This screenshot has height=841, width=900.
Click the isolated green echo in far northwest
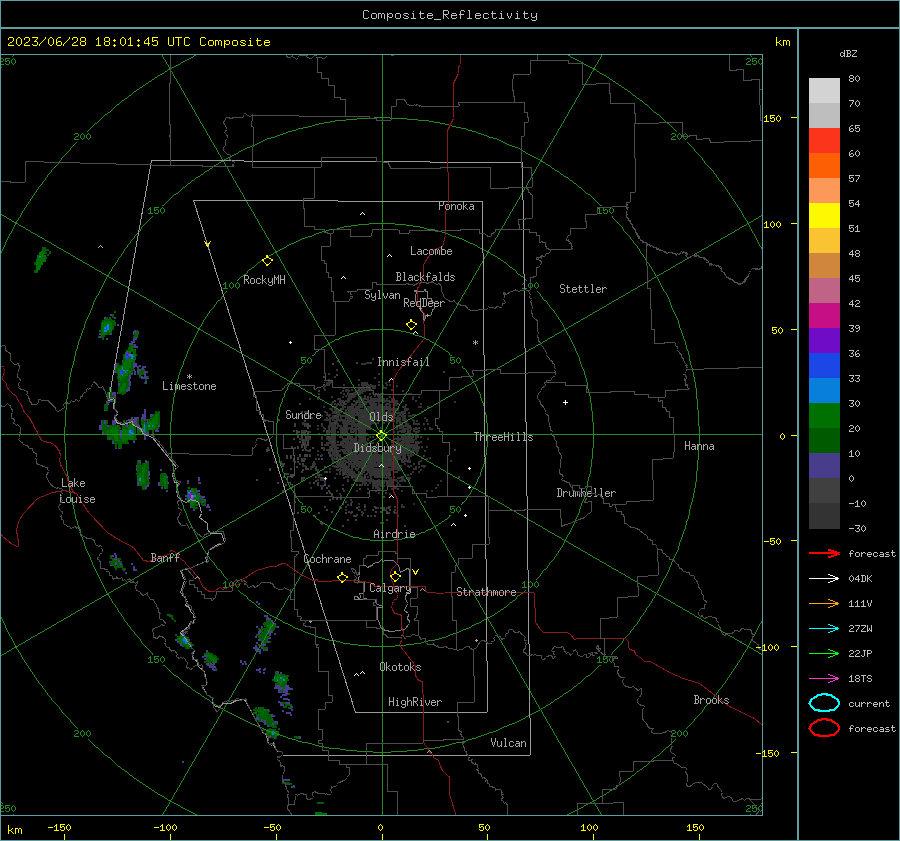pos(42,259)
